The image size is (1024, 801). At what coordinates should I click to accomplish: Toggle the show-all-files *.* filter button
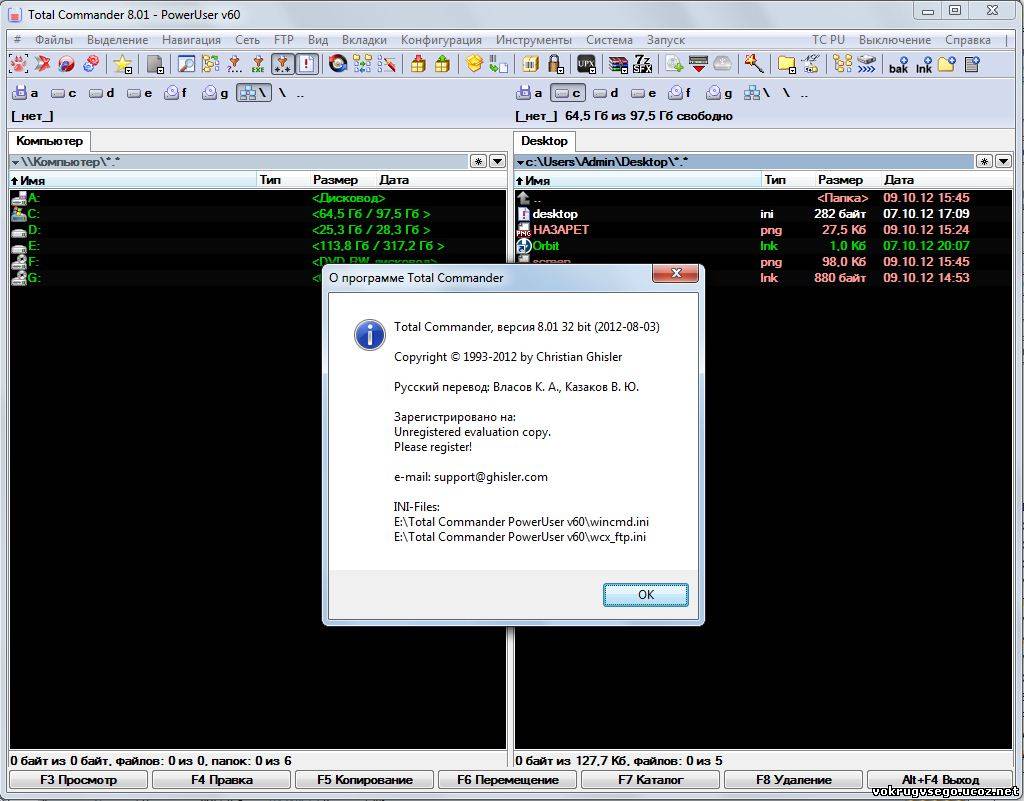coord(283,64)
